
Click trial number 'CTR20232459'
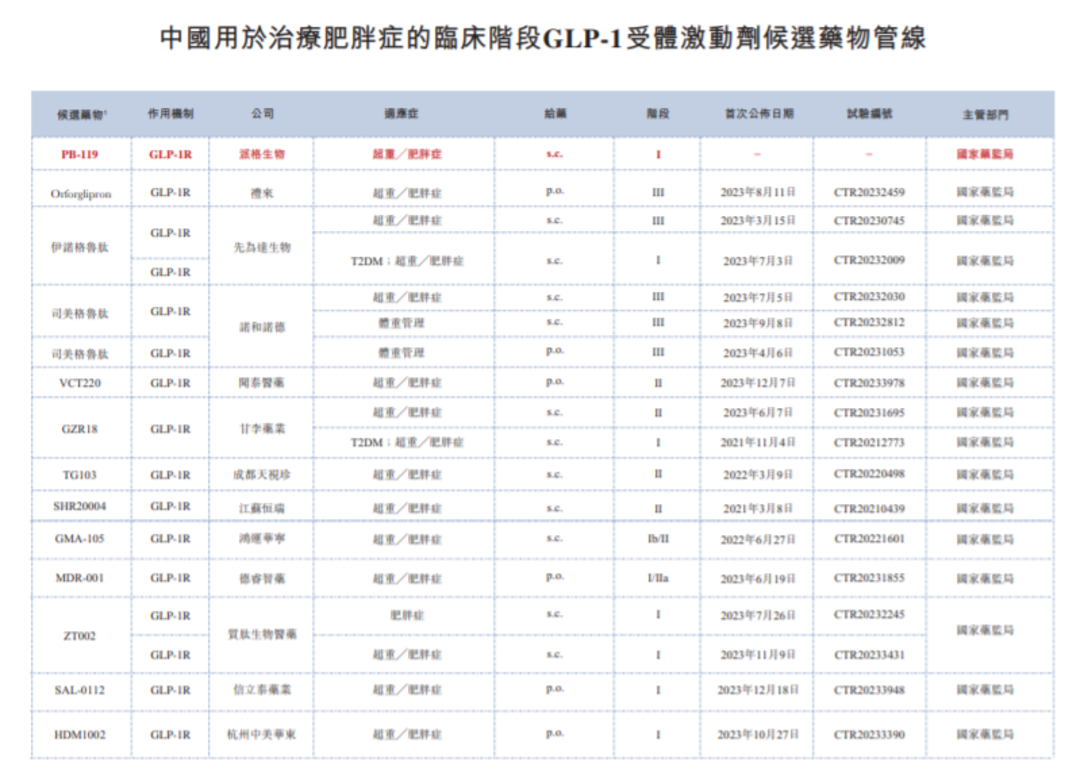tap(869, 192)
